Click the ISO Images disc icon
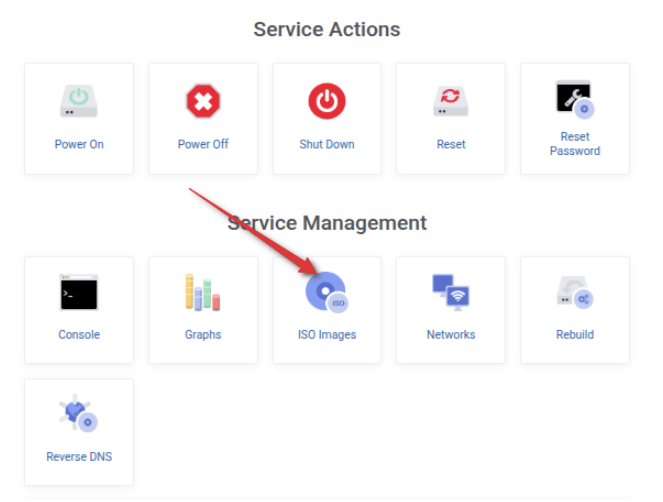This screenshot has height=502, width=663. tap(327, 292)
